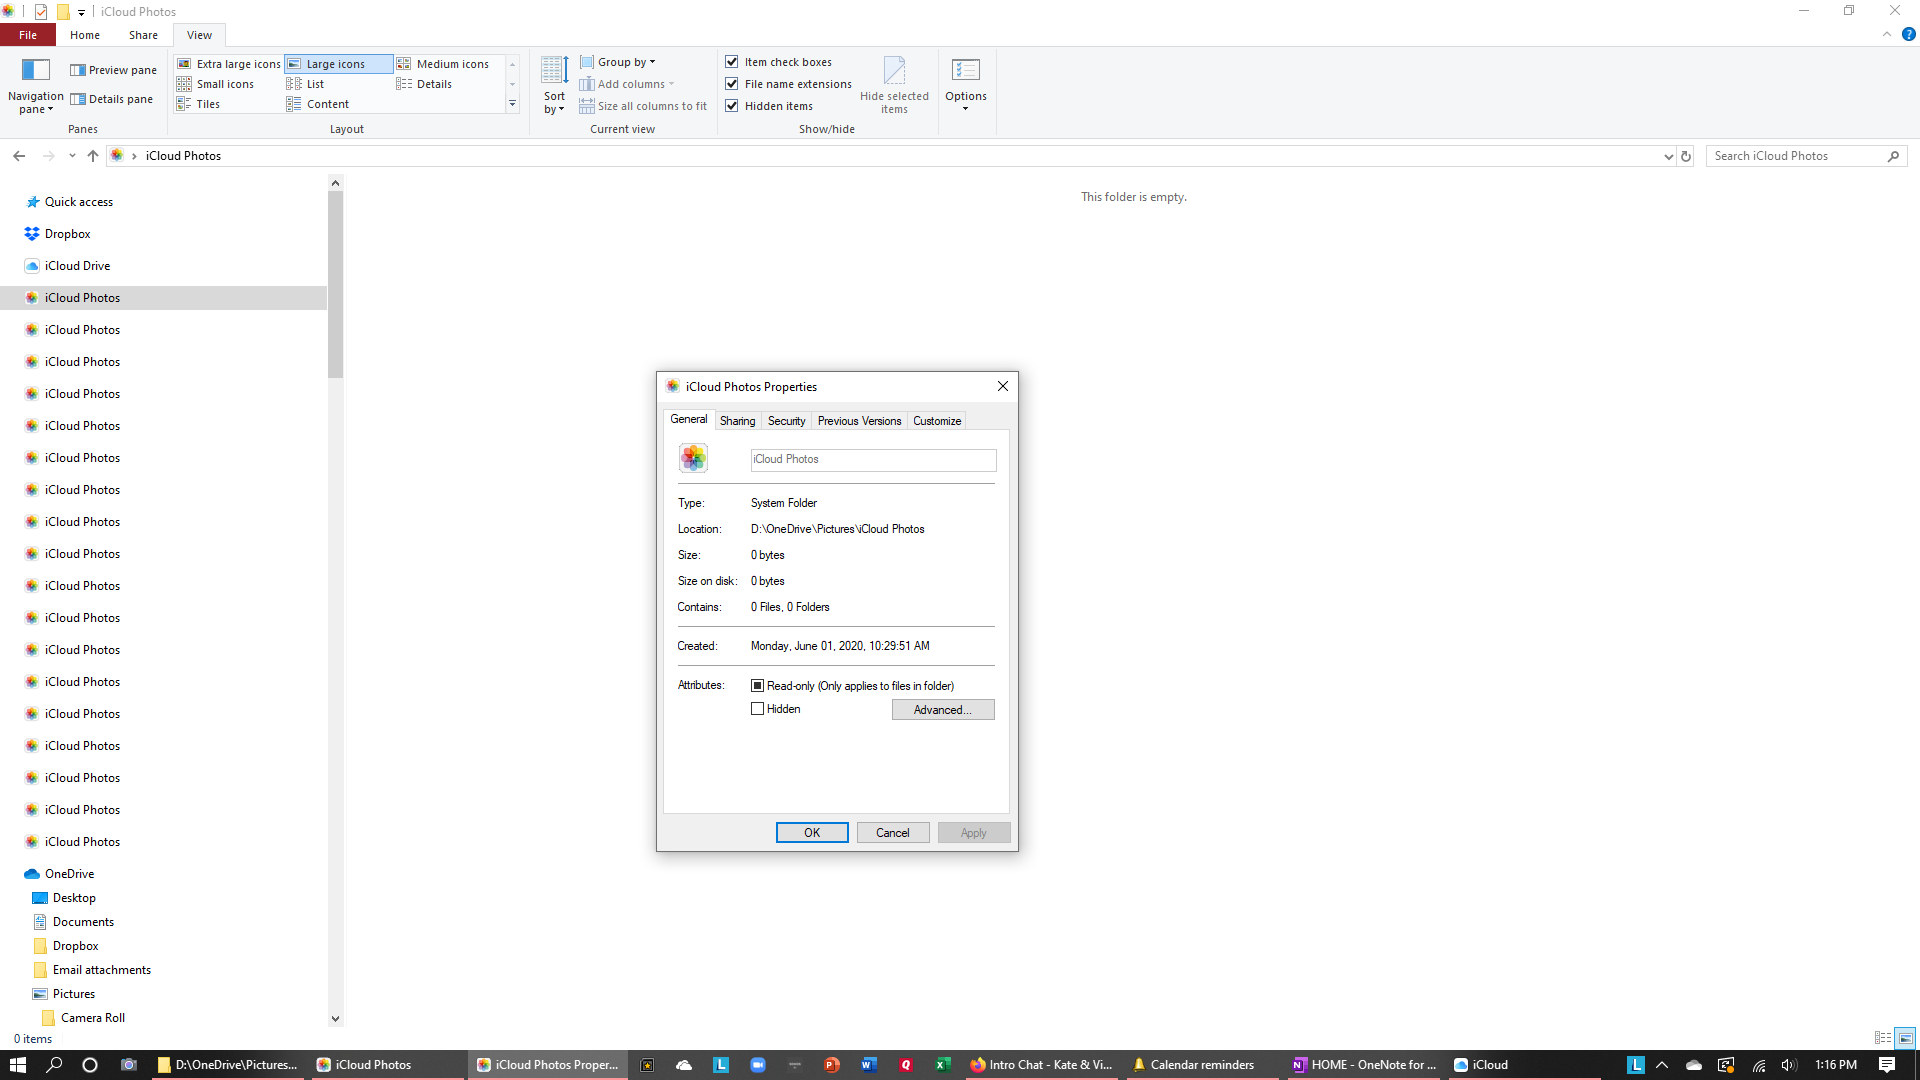The width and height of the screenshot is (1920, 1080).
Task: Select Large icons layout
Action: coord(337,64)
